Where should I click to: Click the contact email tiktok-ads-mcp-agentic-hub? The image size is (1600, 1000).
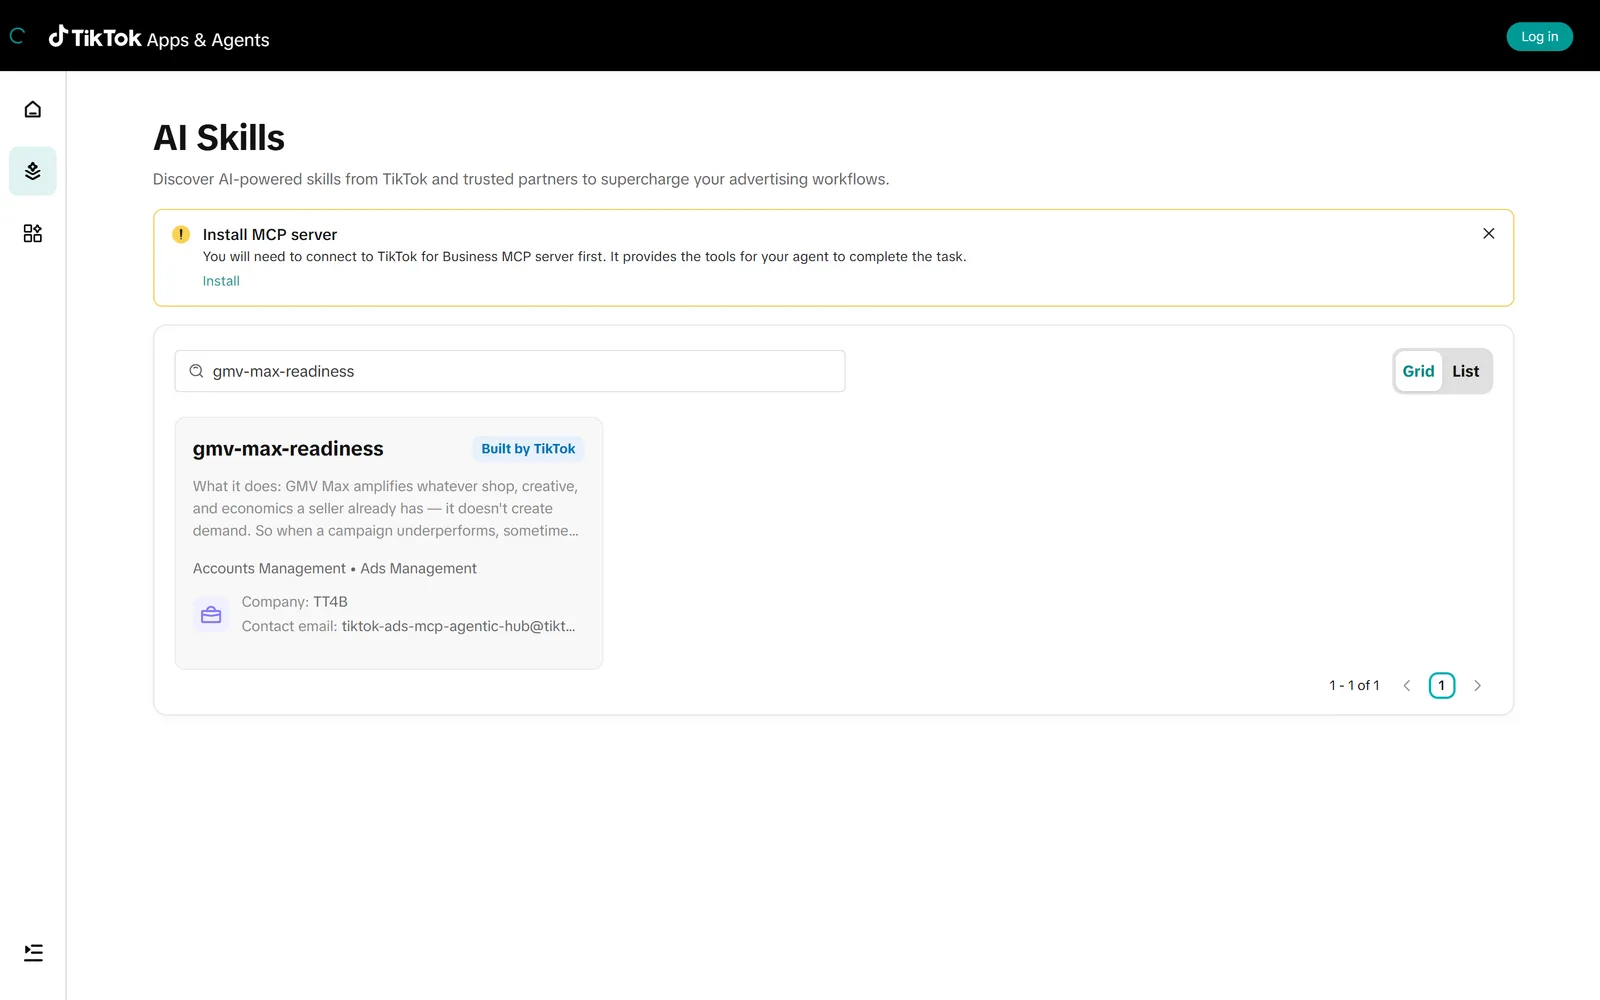click(x=458, y=626)
